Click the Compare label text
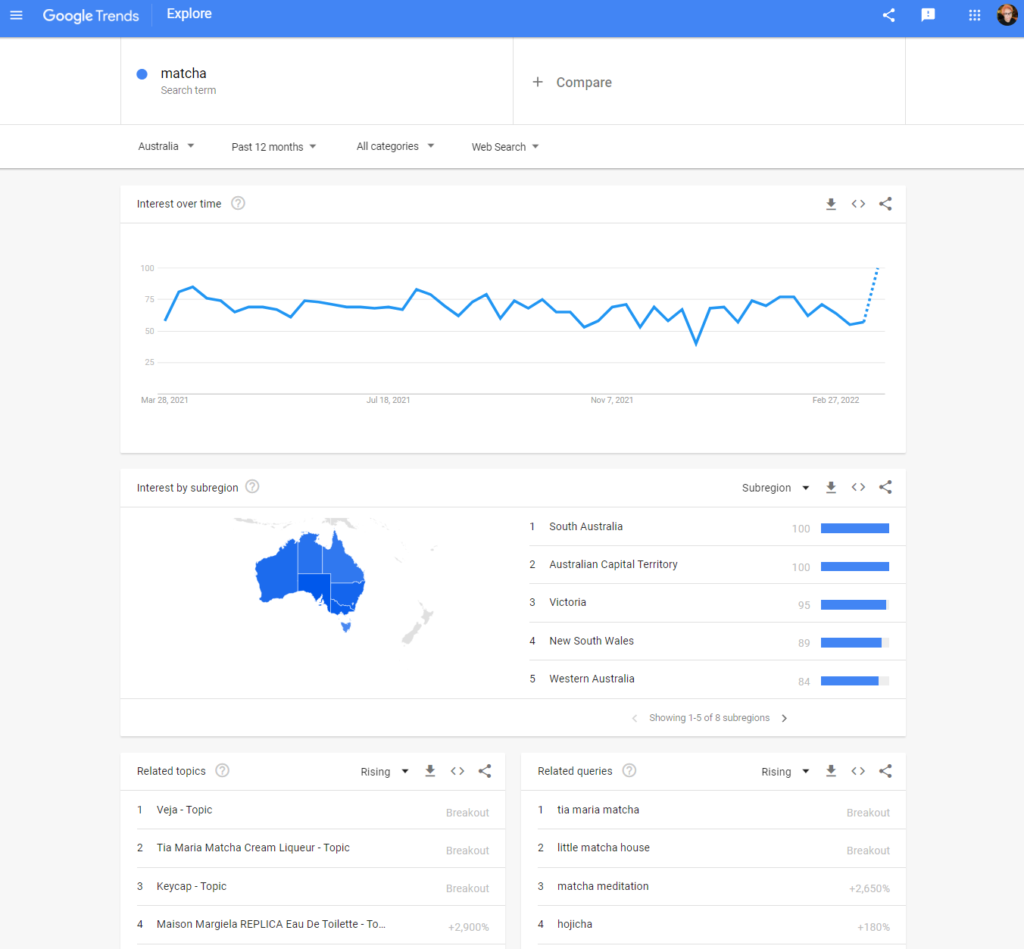 [x=584, y=82]
